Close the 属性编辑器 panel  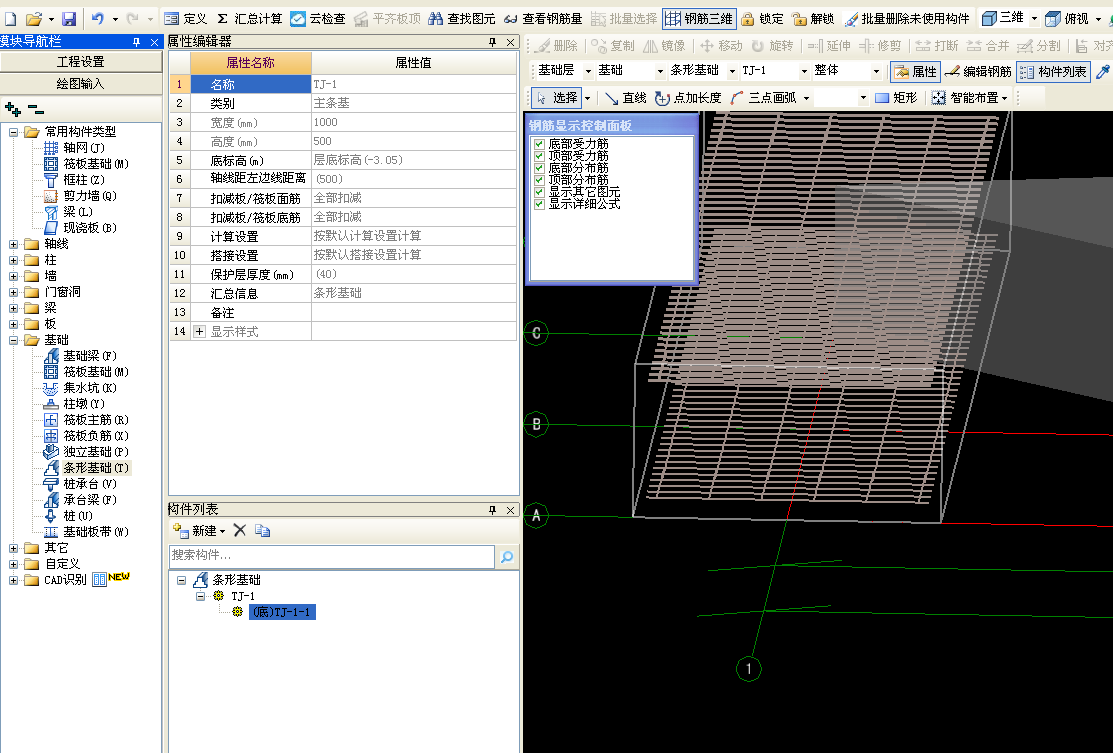coord(510,43)
